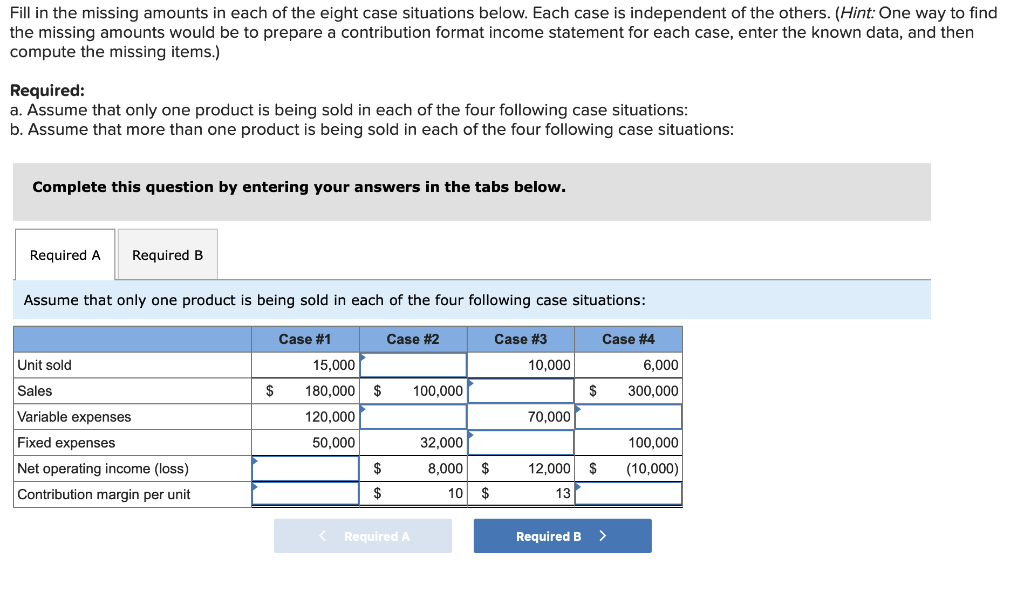
Task: Fill in Sales amount for Case #3
Action: [520, 391]
